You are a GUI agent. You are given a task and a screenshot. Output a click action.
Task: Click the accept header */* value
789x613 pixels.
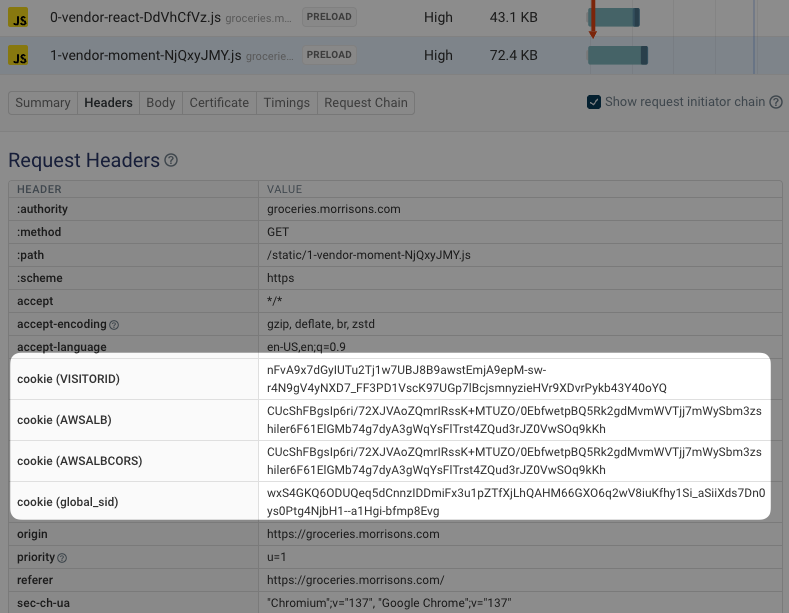(274, 301)
